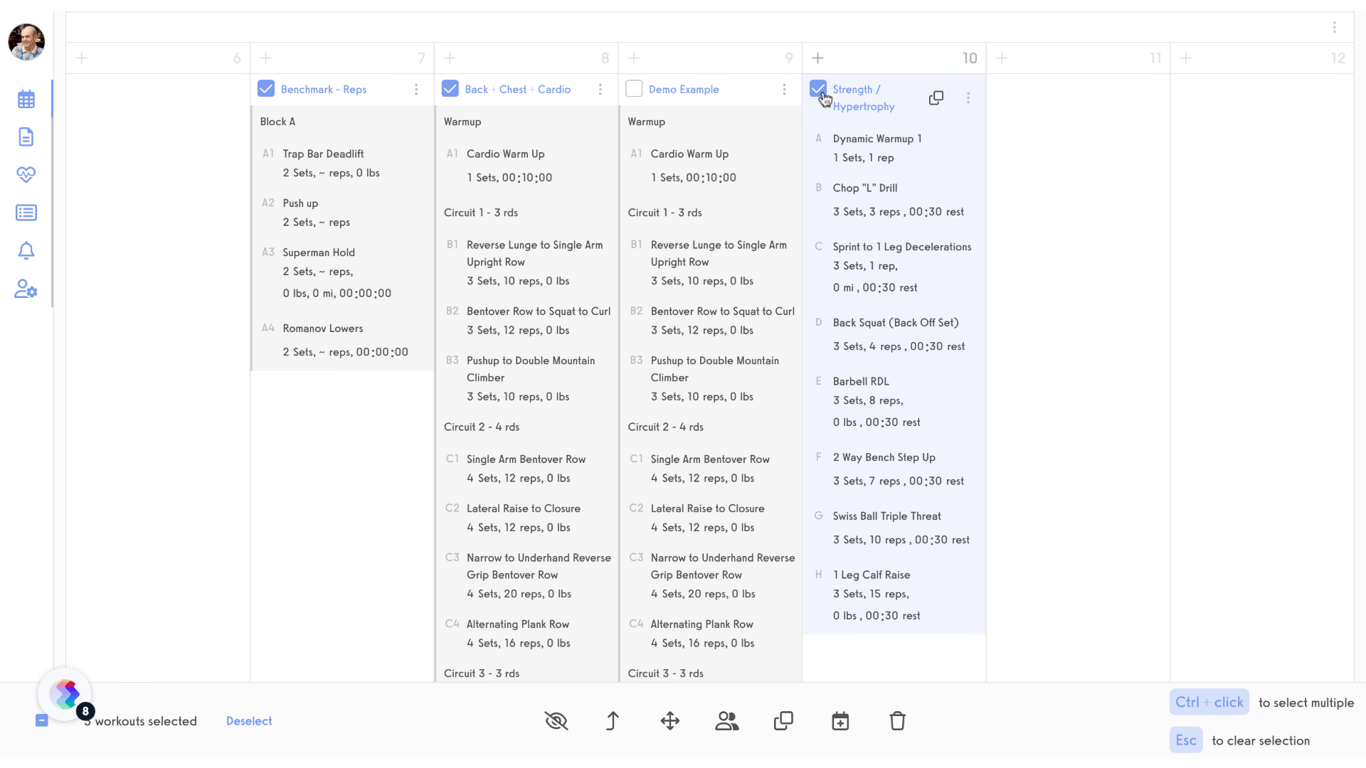
Task: Click the Deselect link
Action: coord(249,721)
